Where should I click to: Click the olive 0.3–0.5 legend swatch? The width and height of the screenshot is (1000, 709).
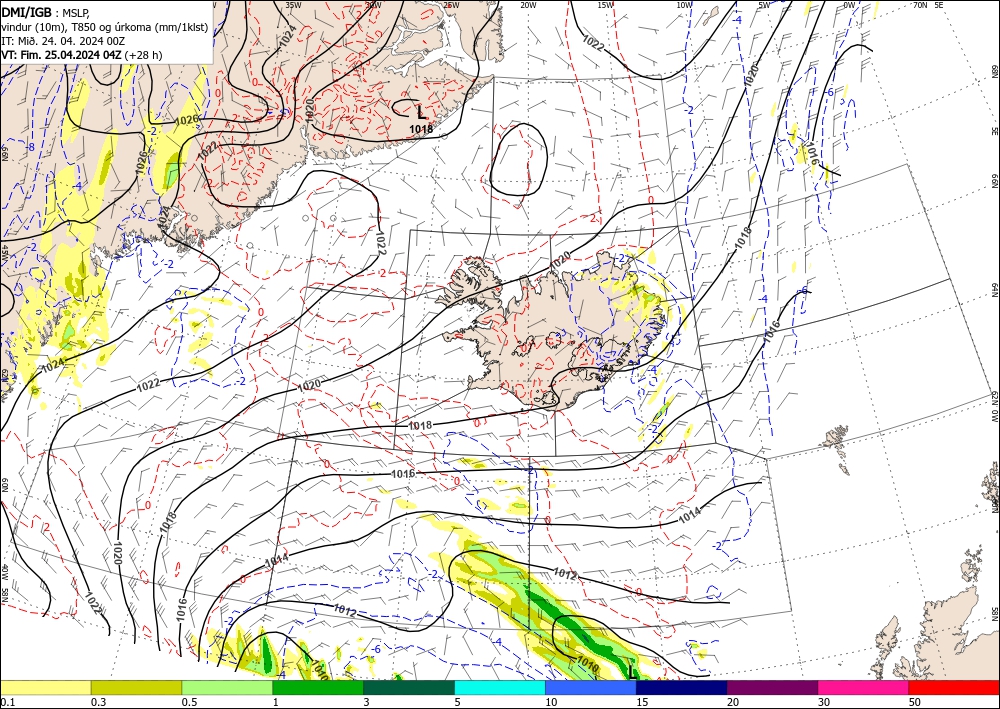(136, 687)
